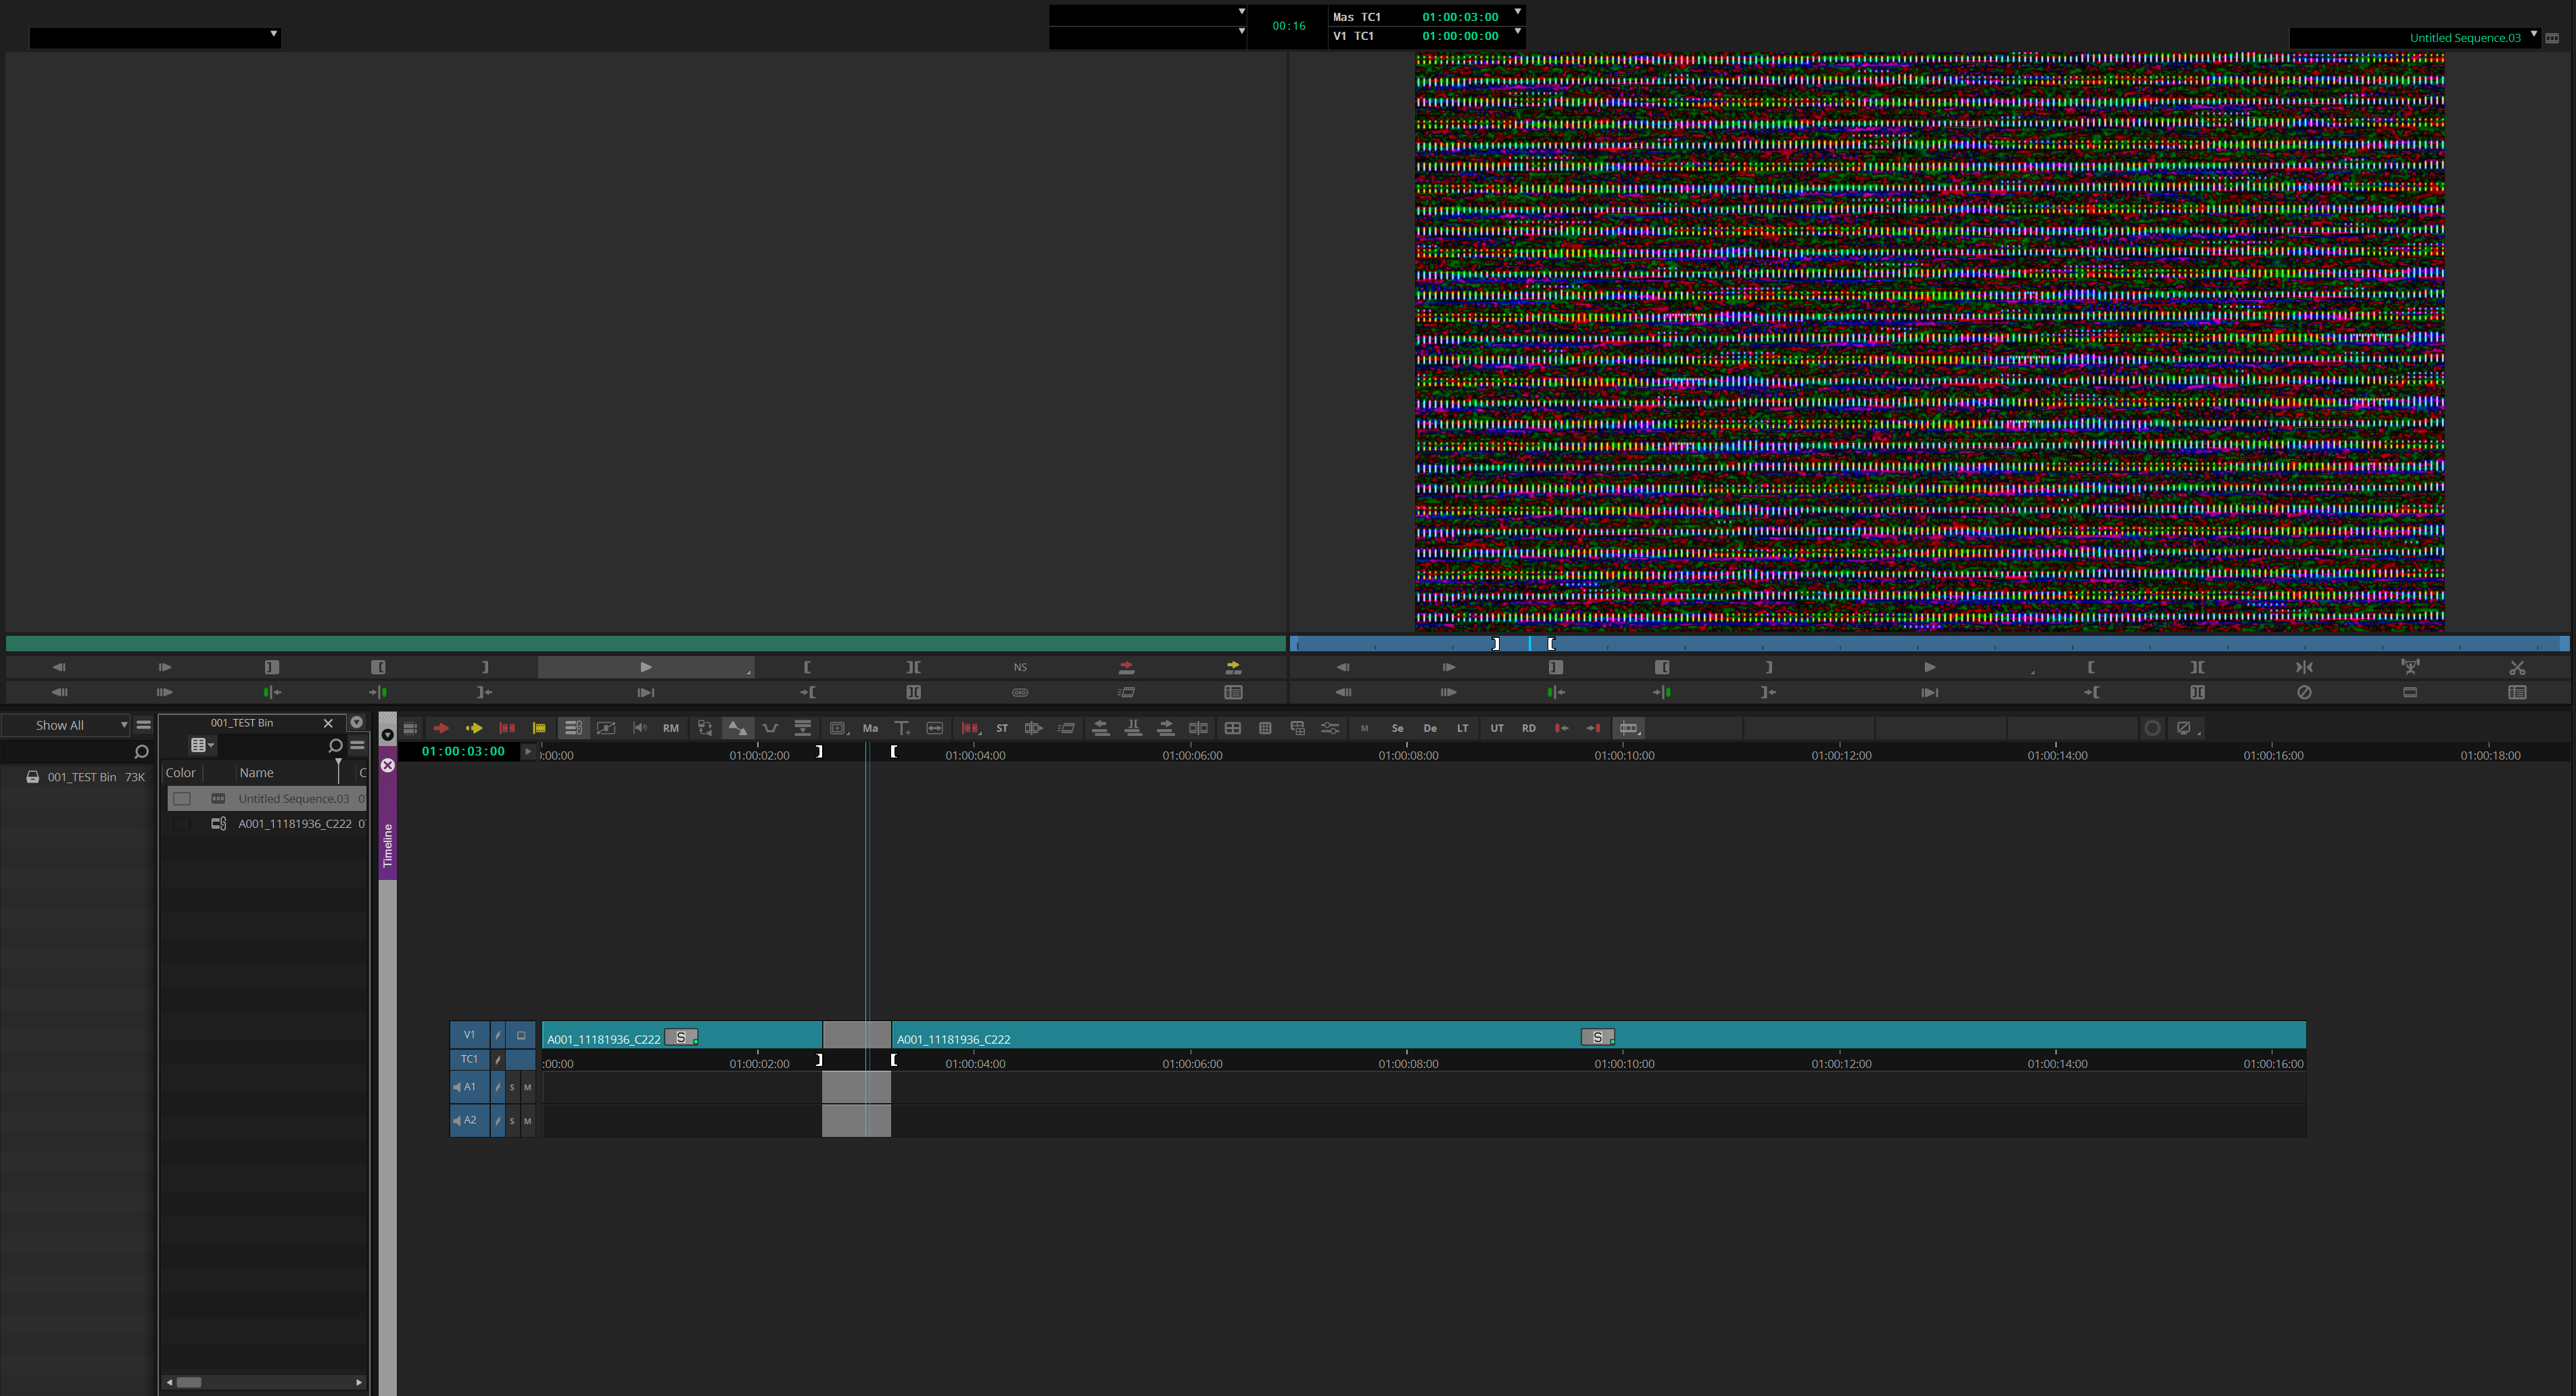Open the bin view mode dropdown
The image size is (2576, 1396).
[x=202, y=745]
